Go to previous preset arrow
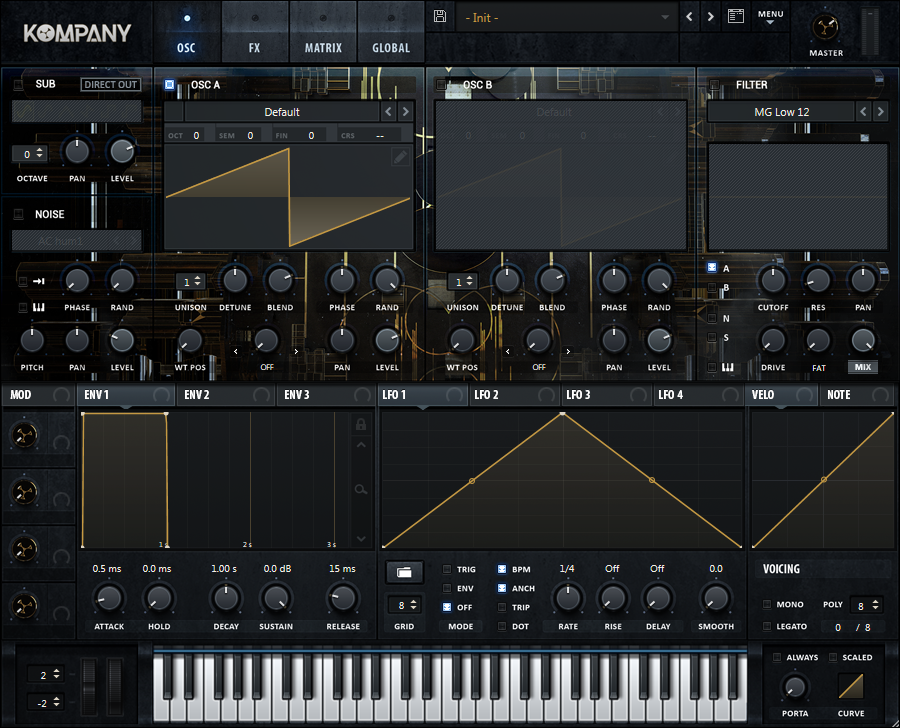 point(689,17)
